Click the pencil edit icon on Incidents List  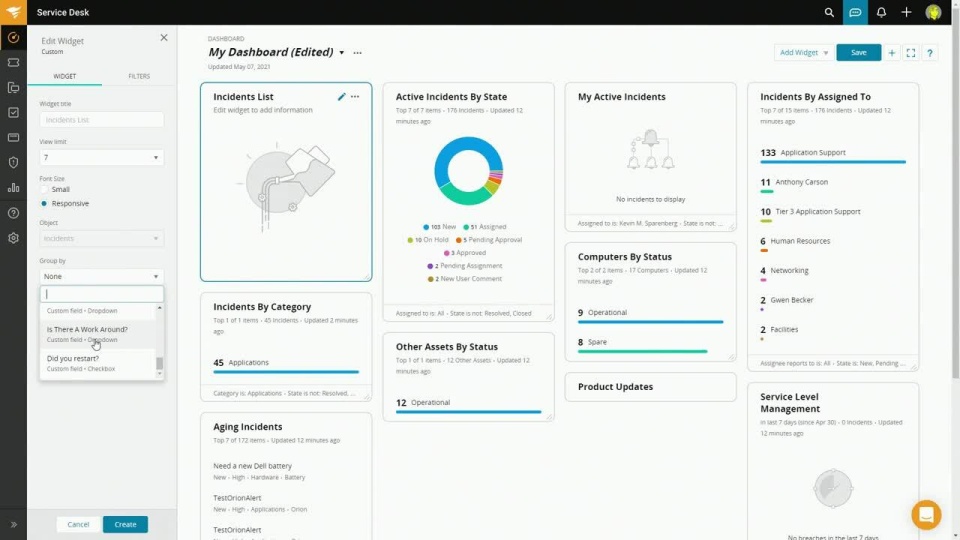(342, 97)
